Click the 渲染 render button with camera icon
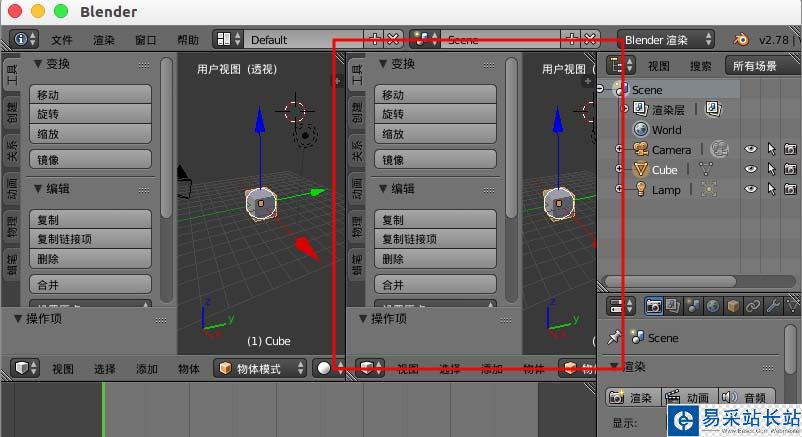The width and height of the screenshot is (802, 437). (633, 398)
